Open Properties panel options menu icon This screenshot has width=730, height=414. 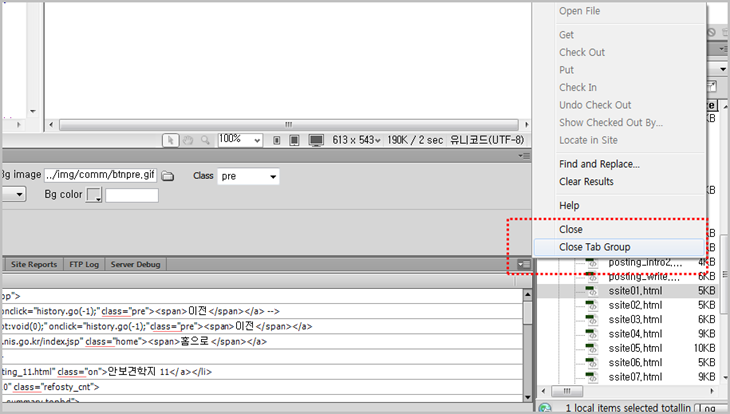coord(524,156)
